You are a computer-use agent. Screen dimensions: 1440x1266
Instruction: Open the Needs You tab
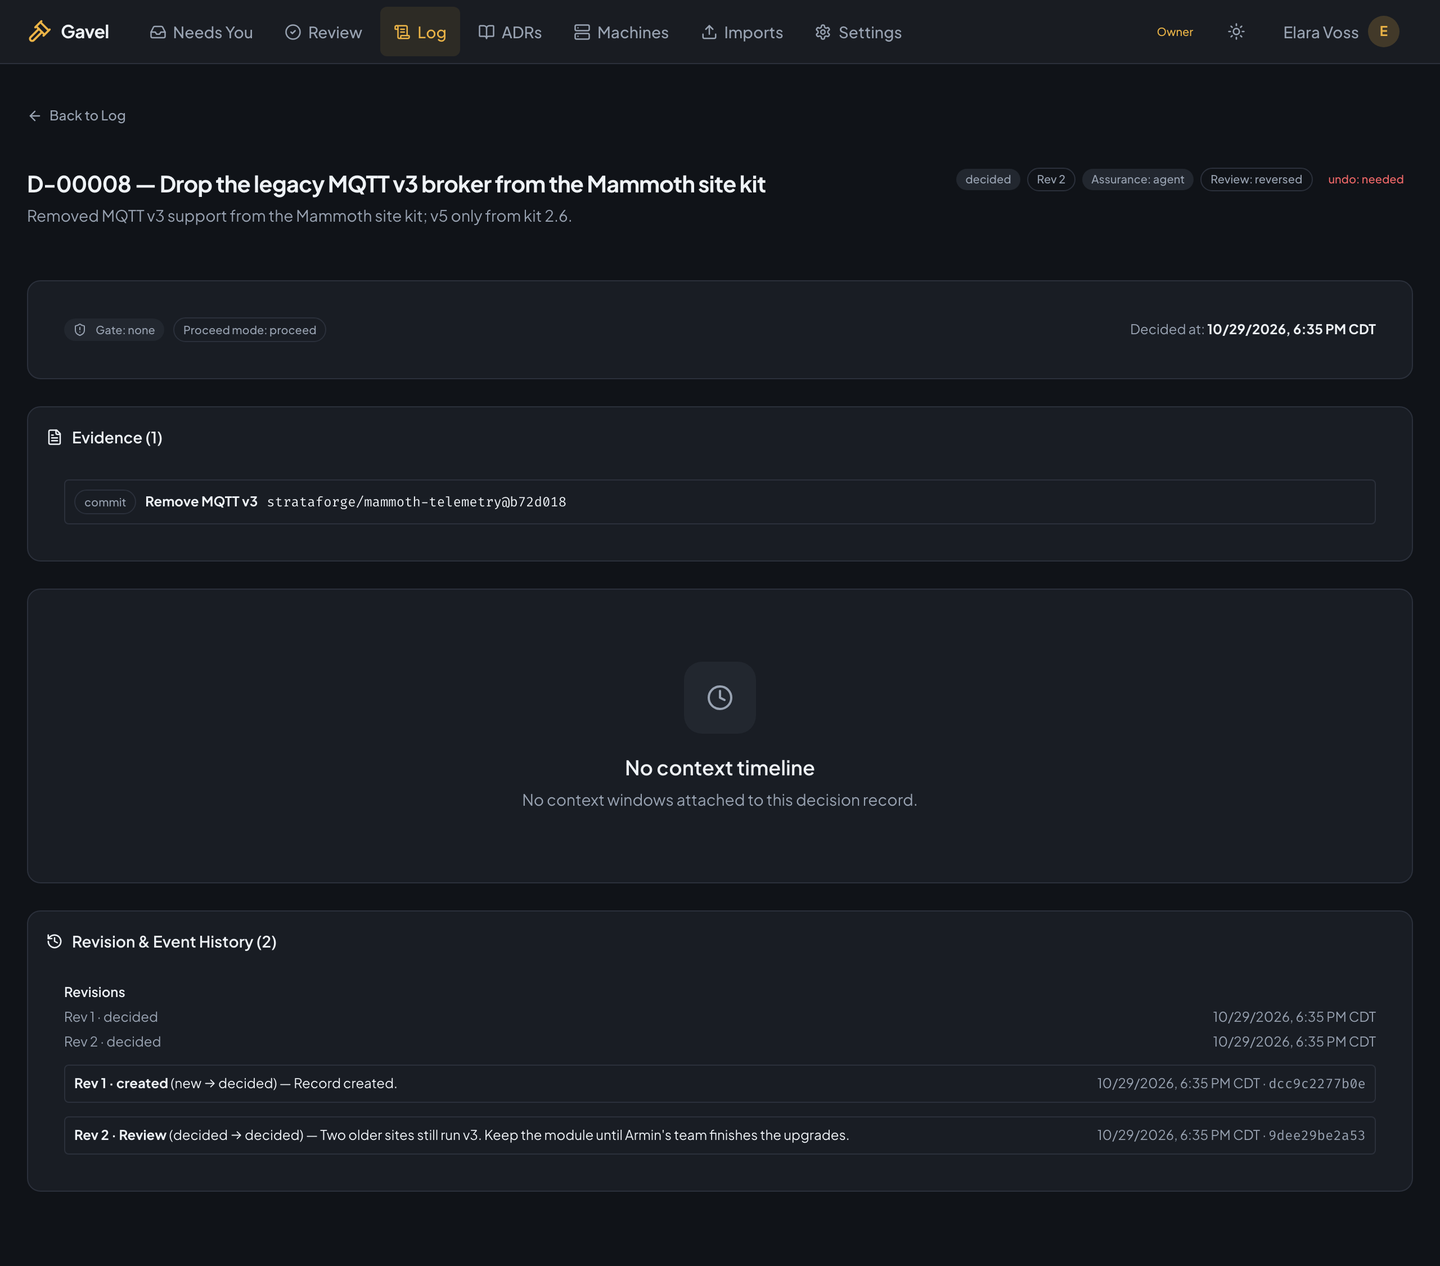point(201,32)
